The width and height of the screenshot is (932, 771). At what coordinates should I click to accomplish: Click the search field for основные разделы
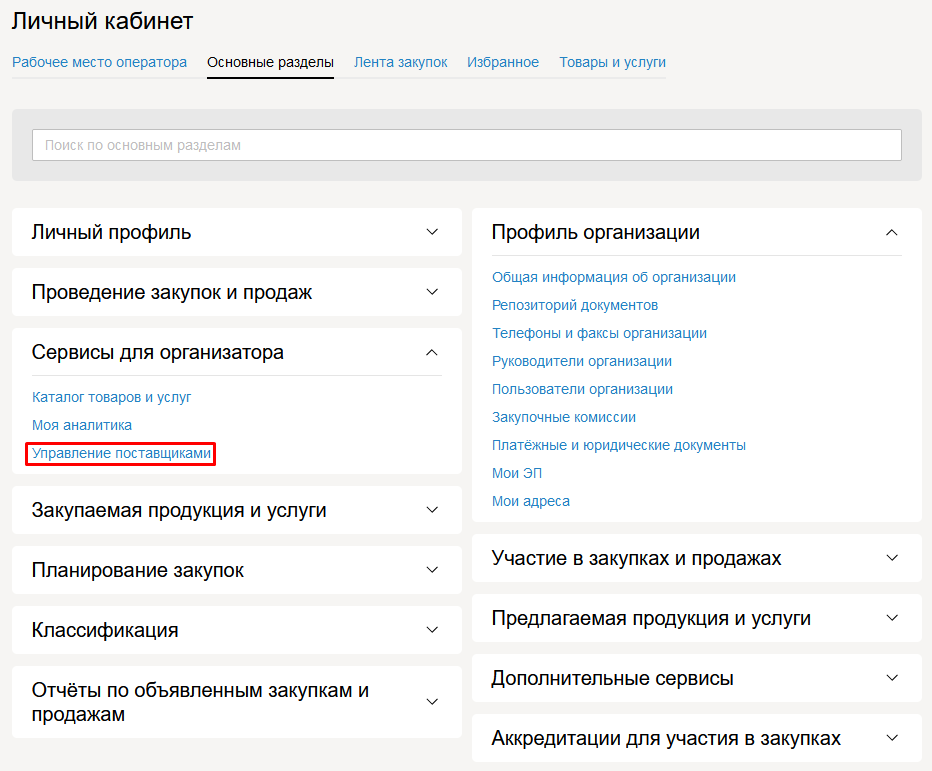[466, 145]
